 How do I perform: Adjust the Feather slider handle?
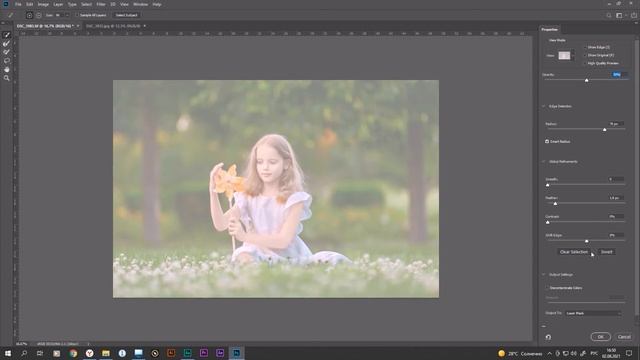(x=555, y=203)
